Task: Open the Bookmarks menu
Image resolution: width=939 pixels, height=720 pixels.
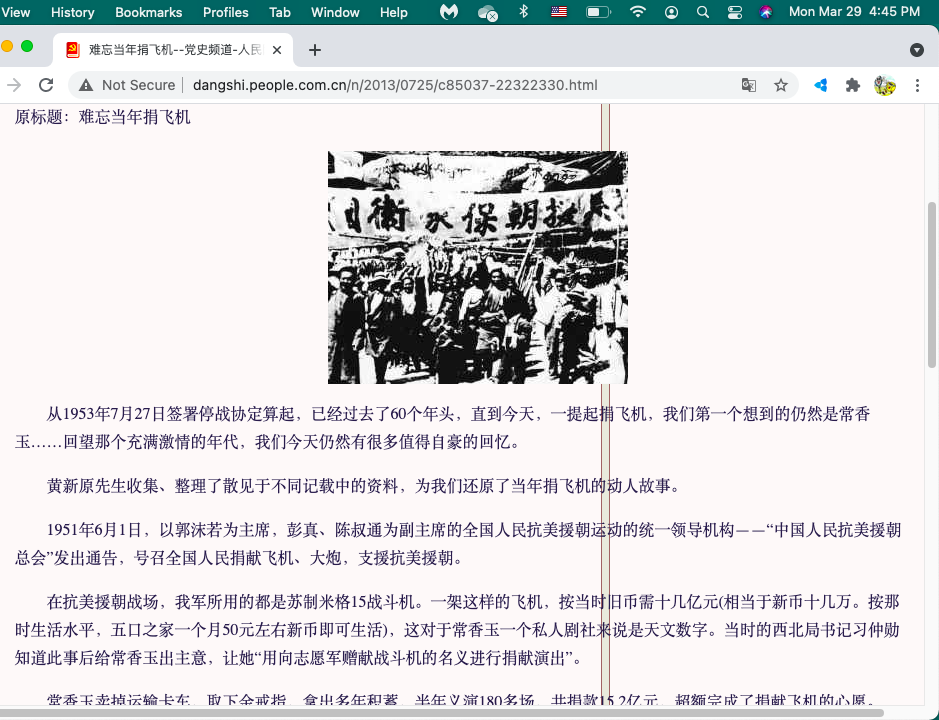Action: tap(148, 12)
